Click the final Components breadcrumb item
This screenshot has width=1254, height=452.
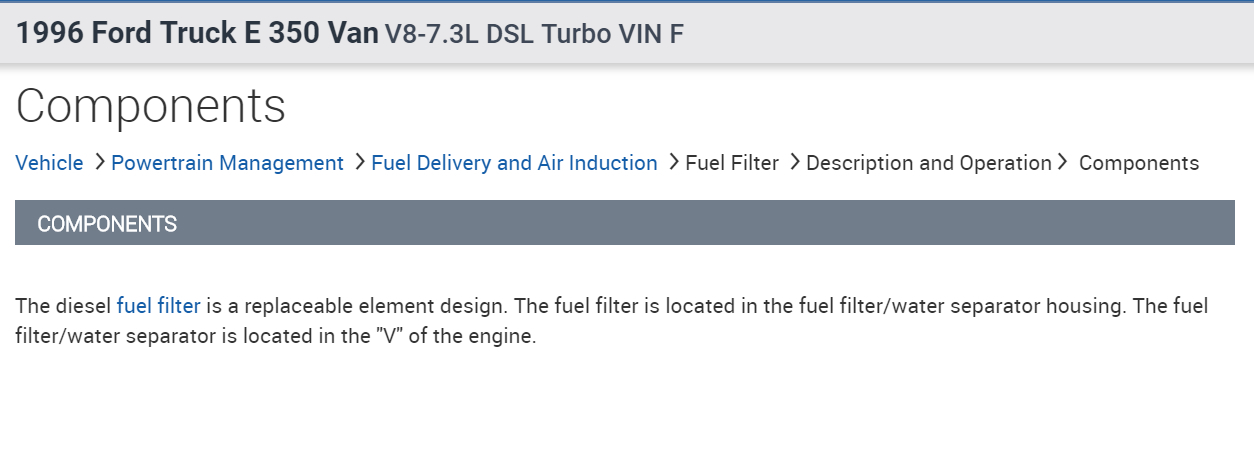point(1138,163)
